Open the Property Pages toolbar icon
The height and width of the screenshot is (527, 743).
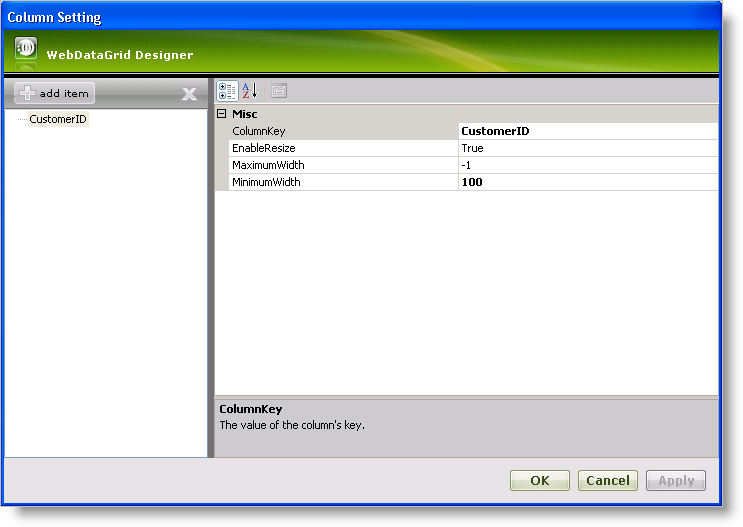pyautogui.click(x=279, y=91)
